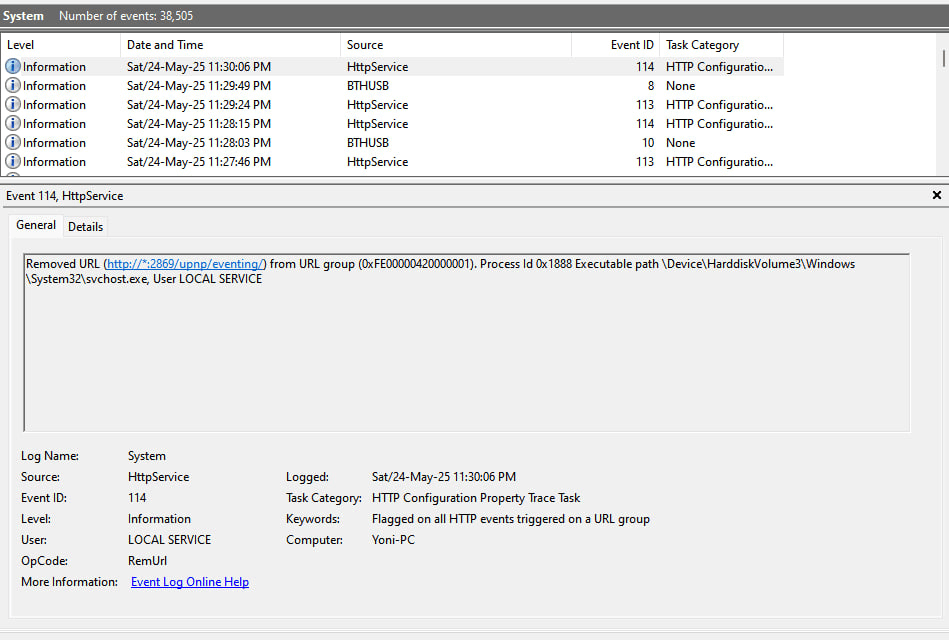Click info icon of 11:30:06 PM event
949x640 pixels.
pos(13,66)
